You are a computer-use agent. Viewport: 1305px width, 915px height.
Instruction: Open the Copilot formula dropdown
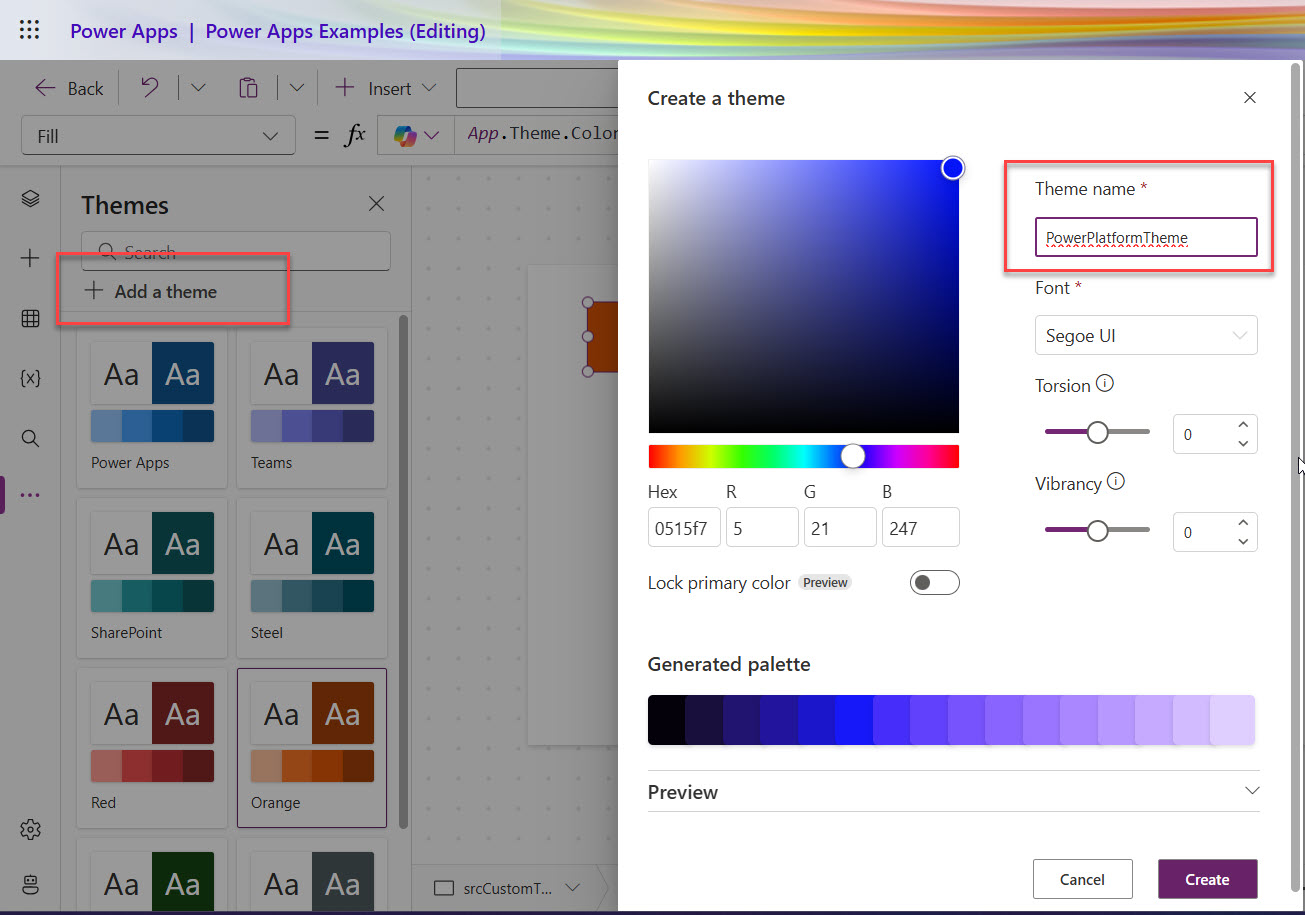point(417,135)
